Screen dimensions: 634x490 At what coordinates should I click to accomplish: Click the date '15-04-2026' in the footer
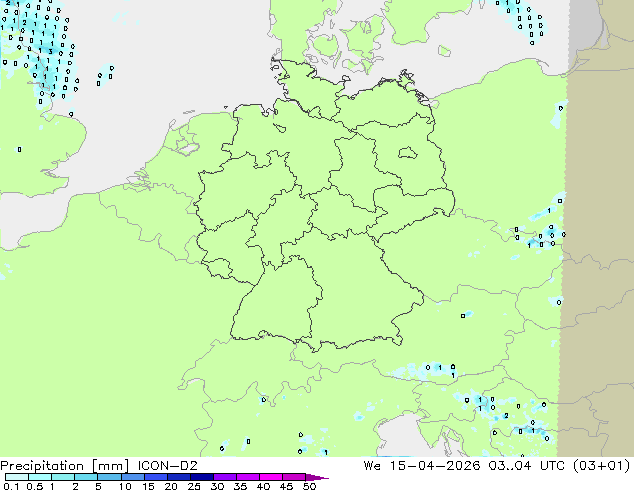(x=435, y=466)
